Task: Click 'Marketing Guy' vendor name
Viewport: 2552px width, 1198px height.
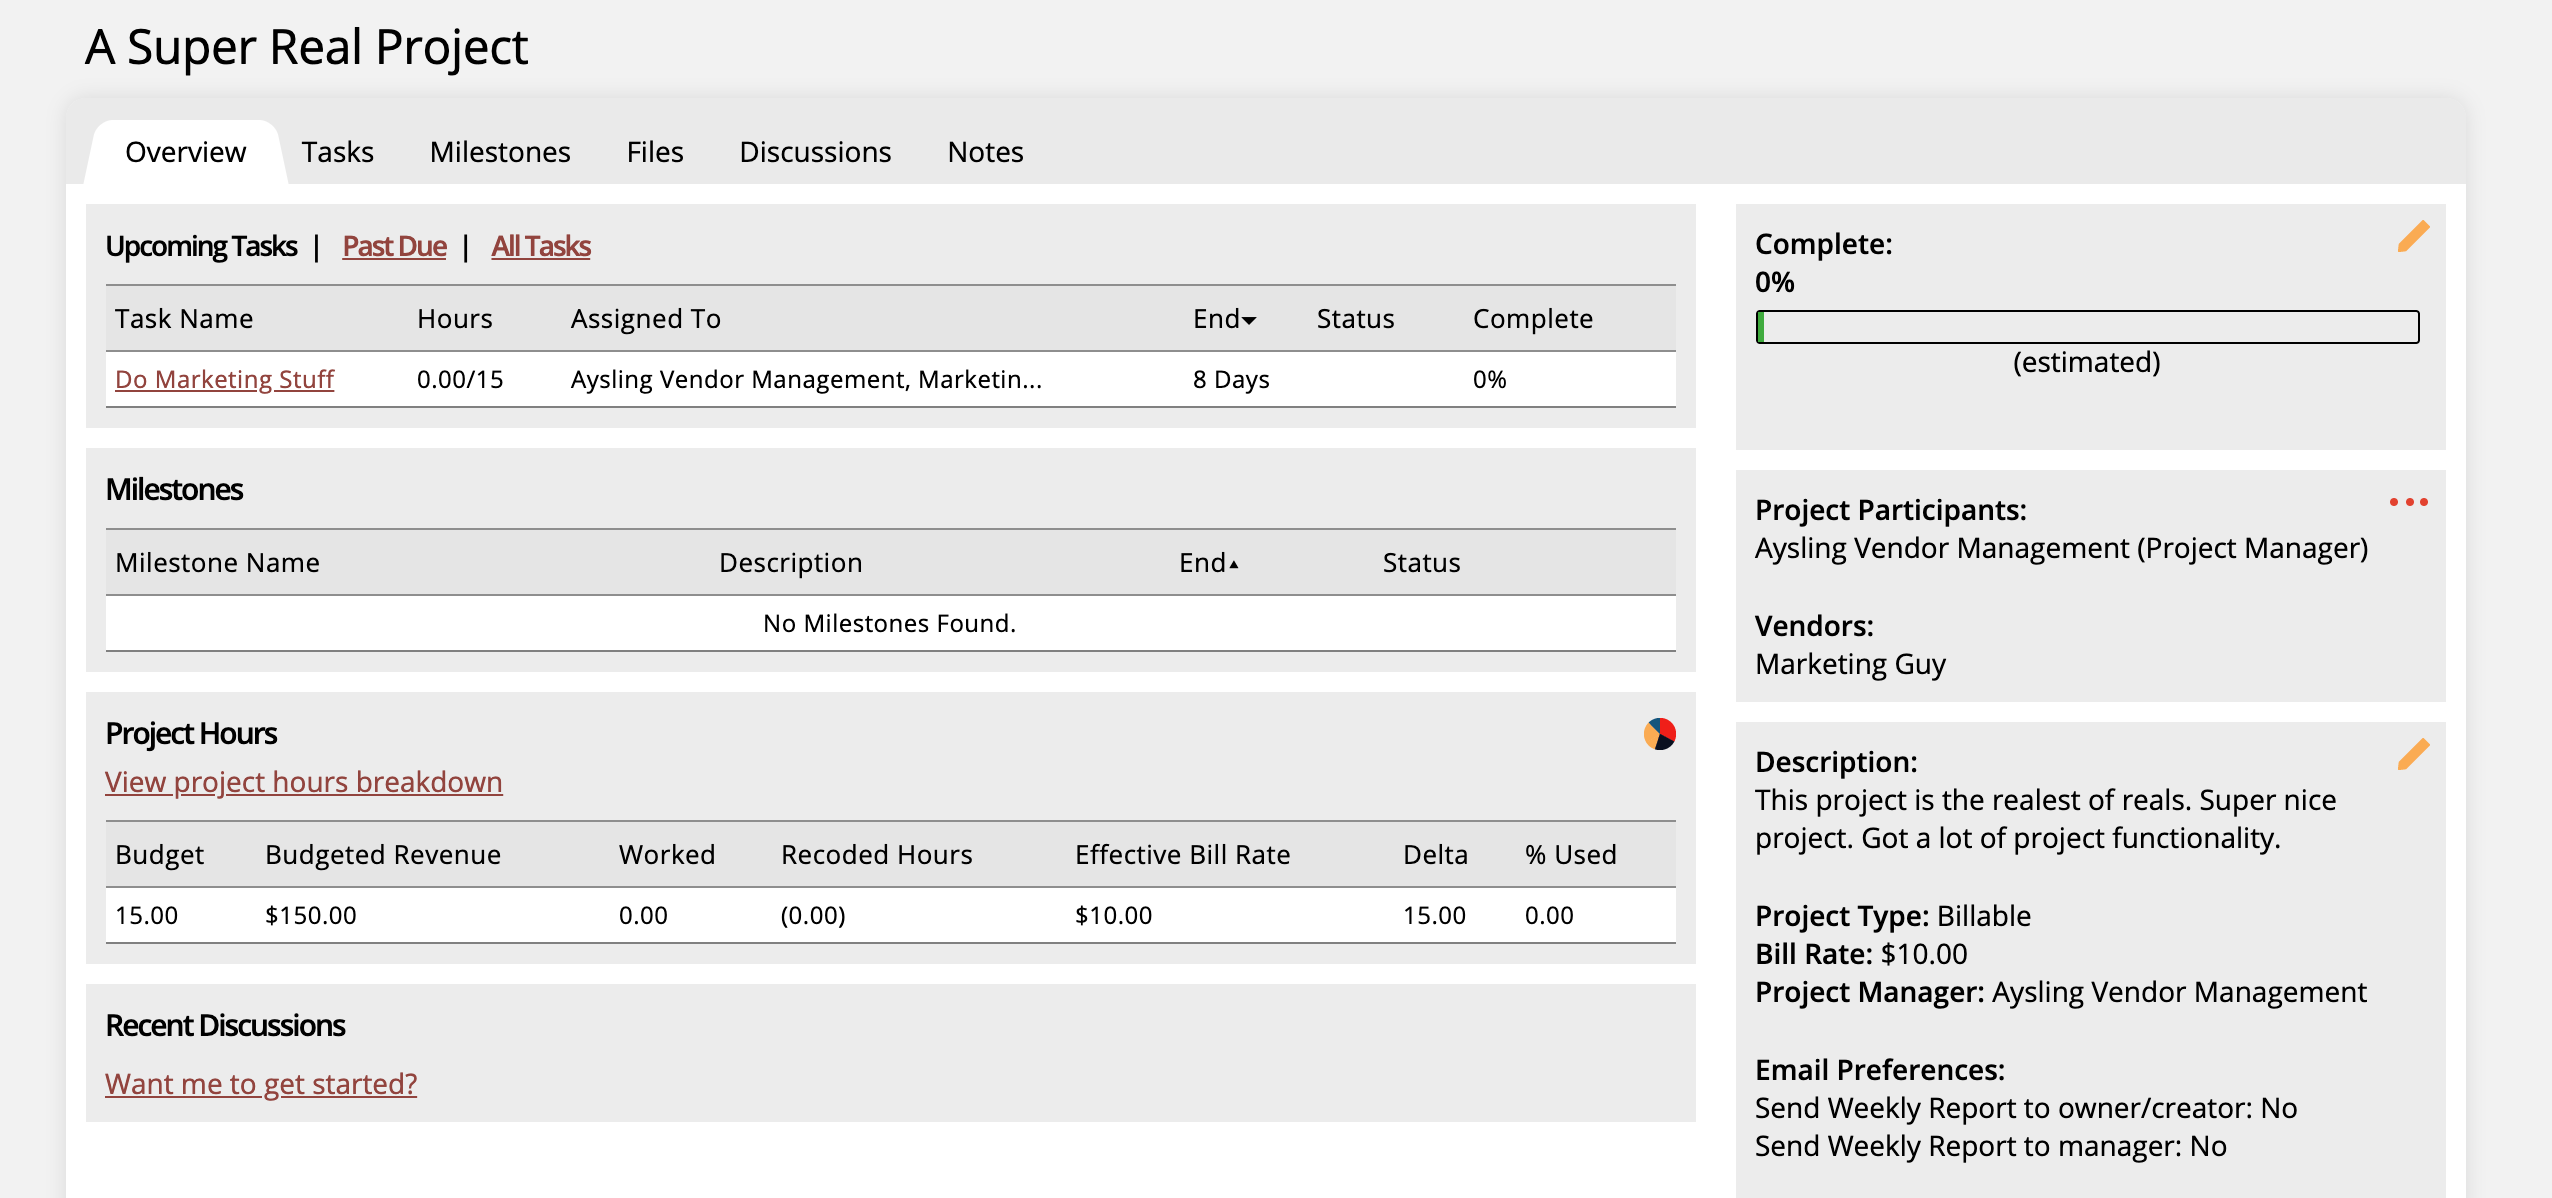Action: coord(1850,664)
